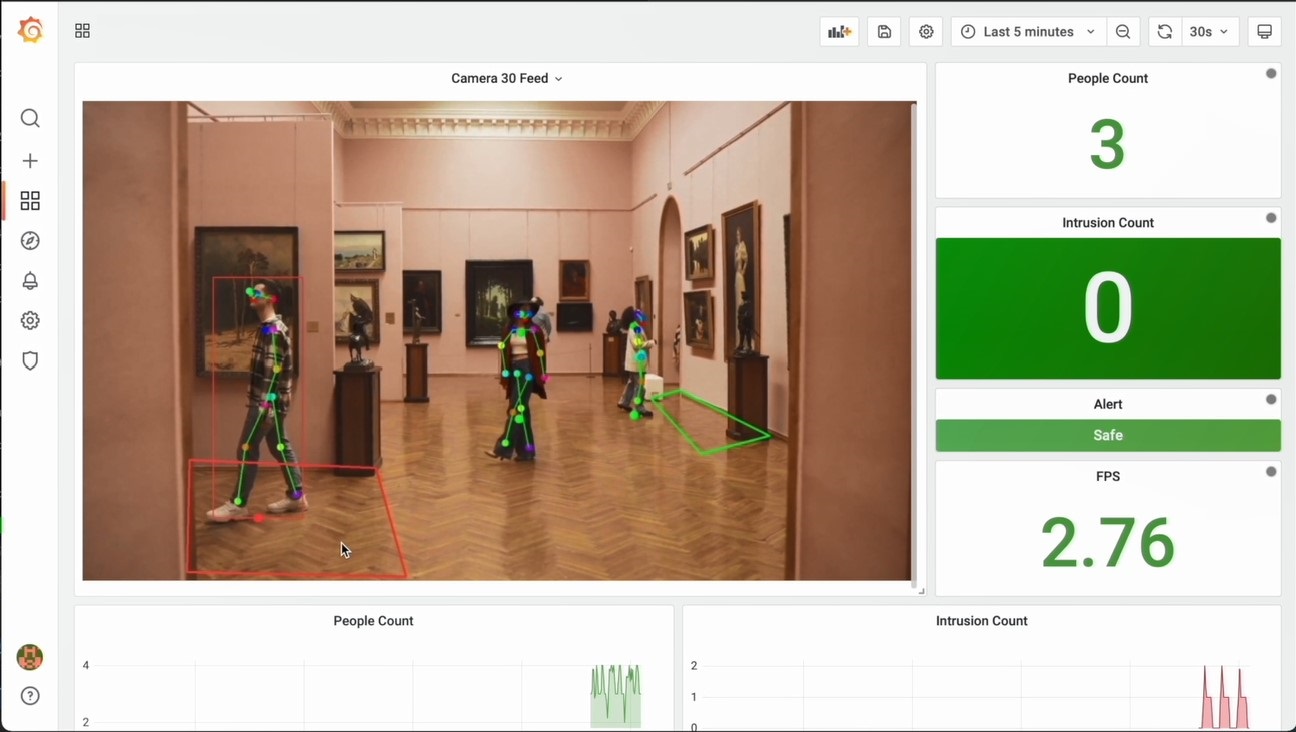Click the red spikes in Intrusion Count graph
The image size is (1296, 732).
click(x=1226, y=698)
